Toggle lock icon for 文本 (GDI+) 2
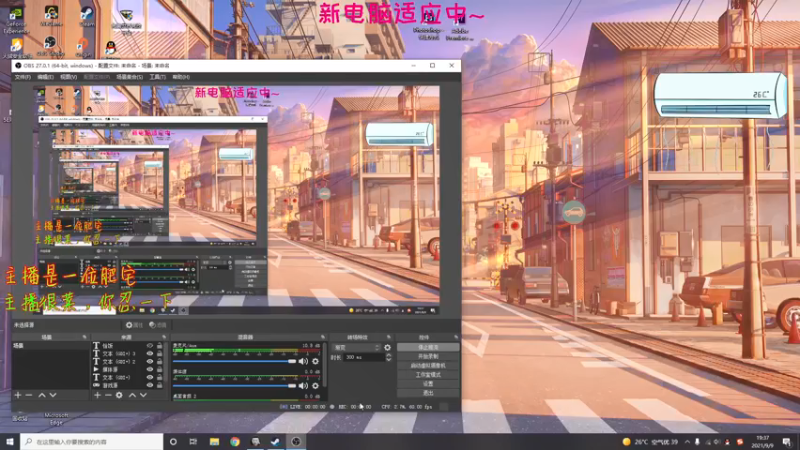Viewport: 800px width, 450px height. coord(160,361)
